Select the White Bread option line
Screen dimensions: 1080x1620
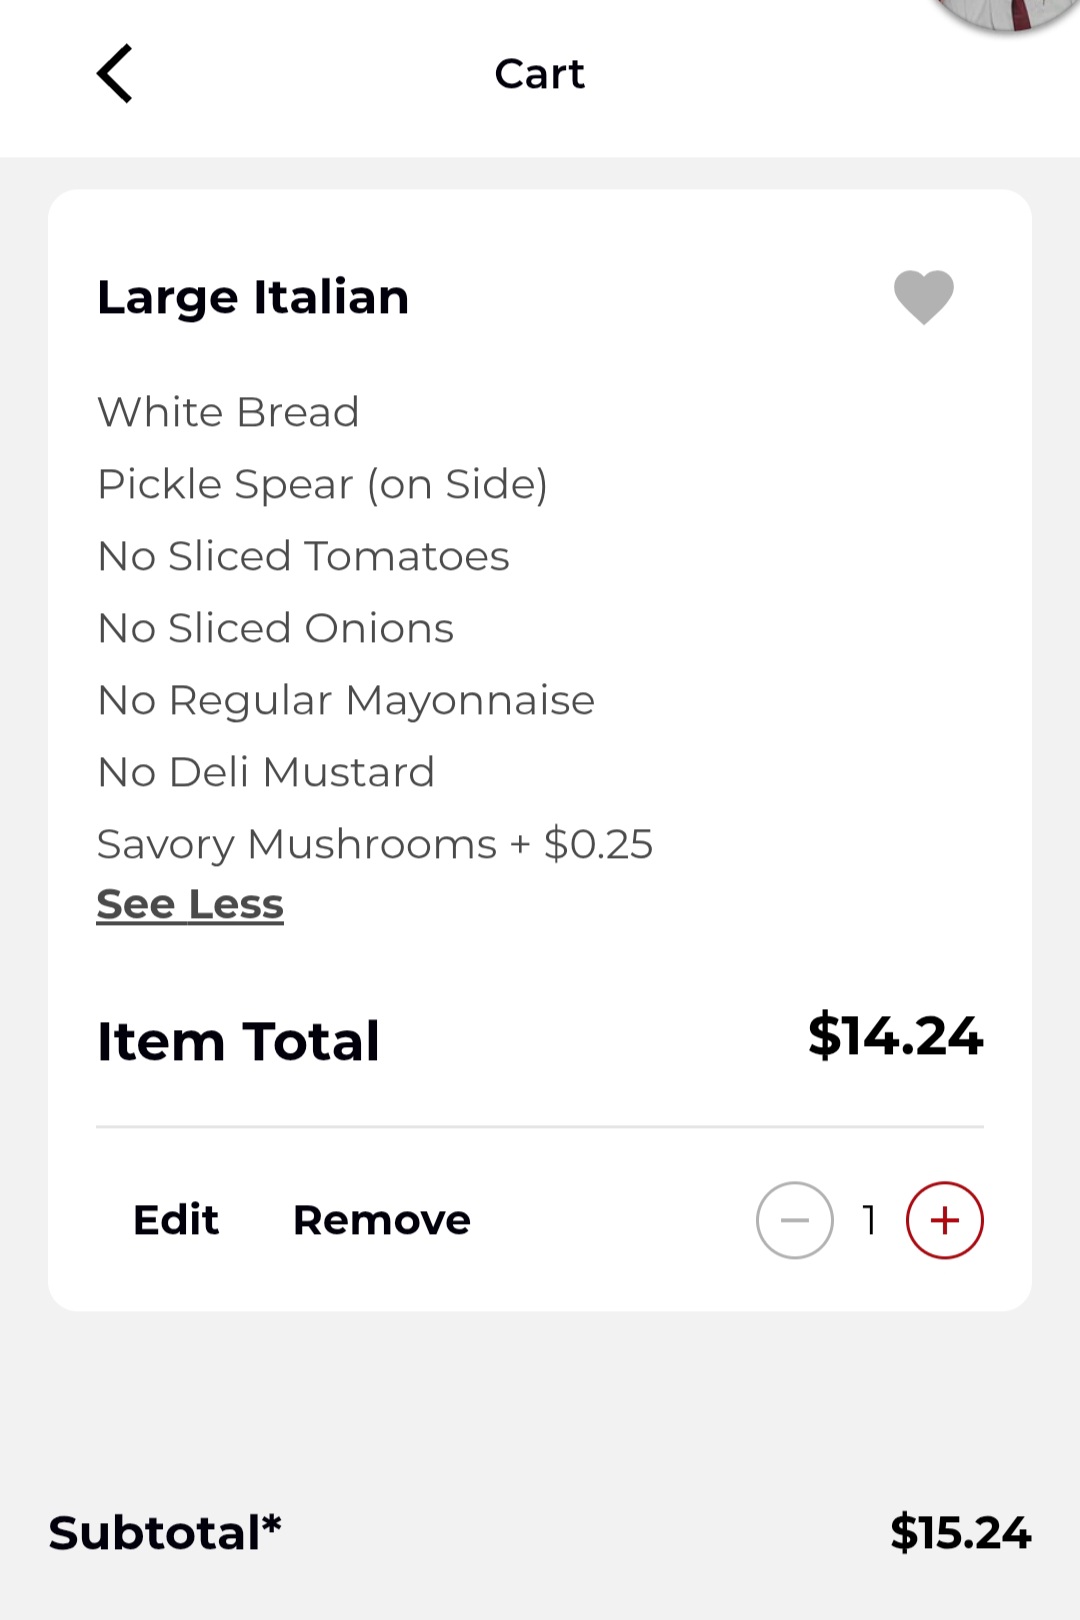click(228, 412)
